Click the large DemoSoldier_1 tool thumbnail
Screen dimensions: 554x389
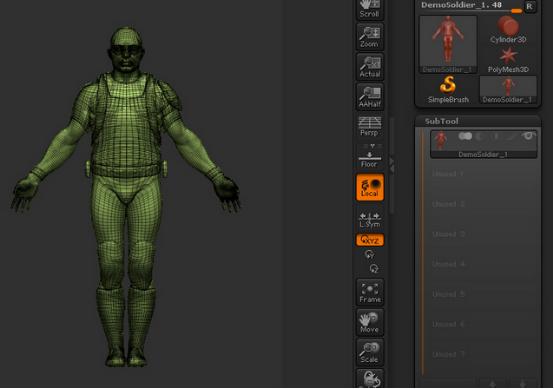coord(448,44)
